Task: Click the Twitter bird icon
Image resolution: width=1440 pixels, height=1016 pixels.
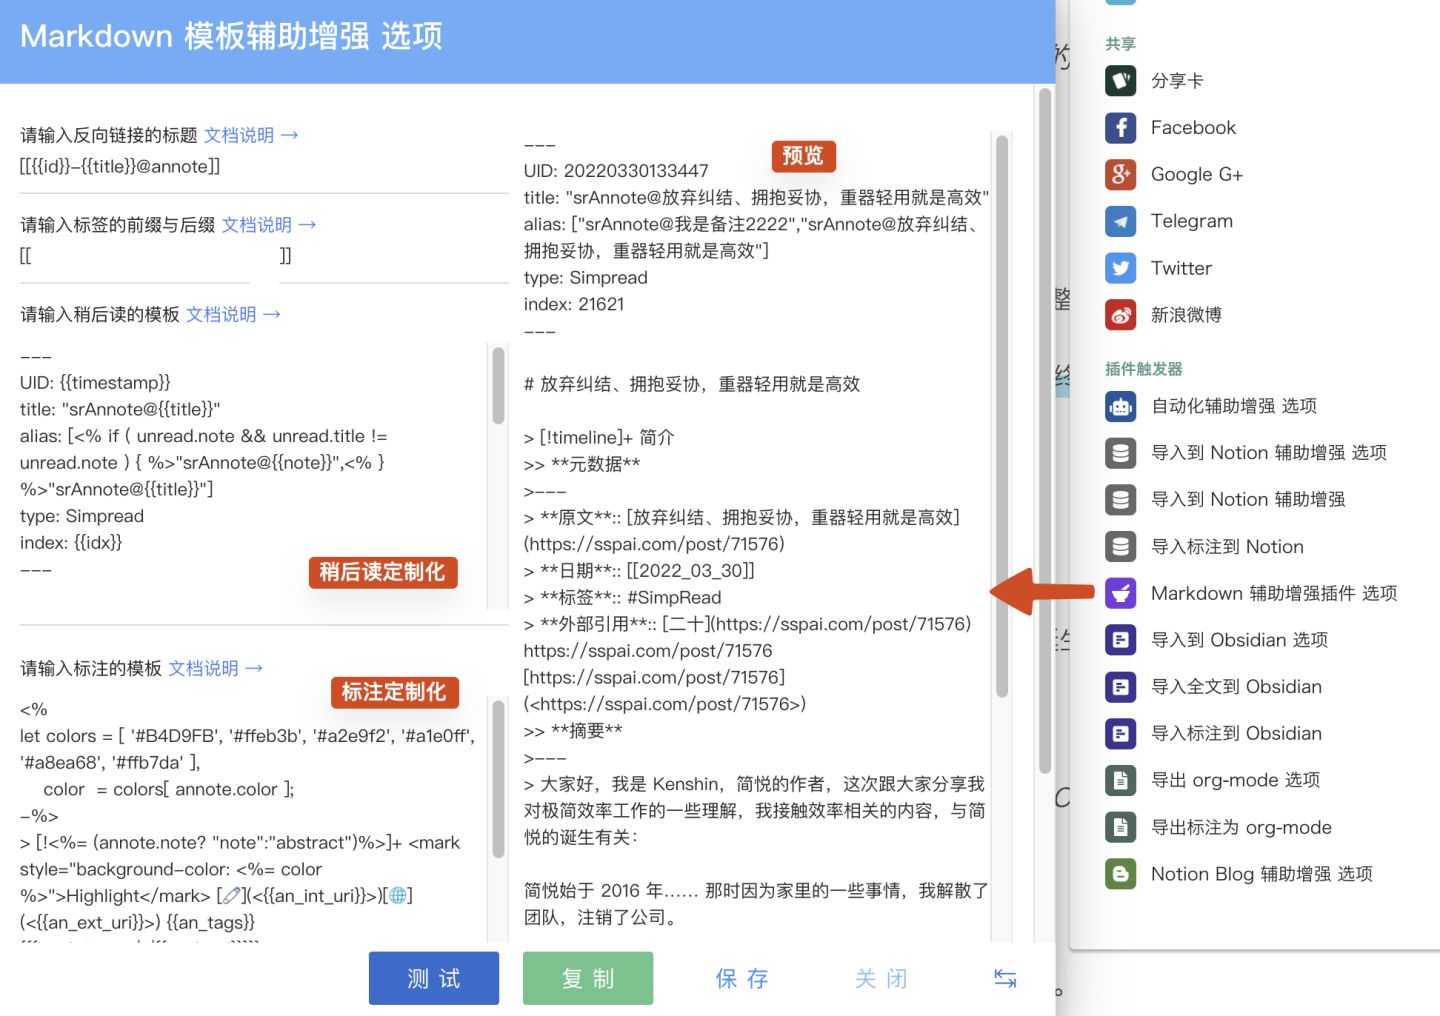Action: (x=1120, y=268)
